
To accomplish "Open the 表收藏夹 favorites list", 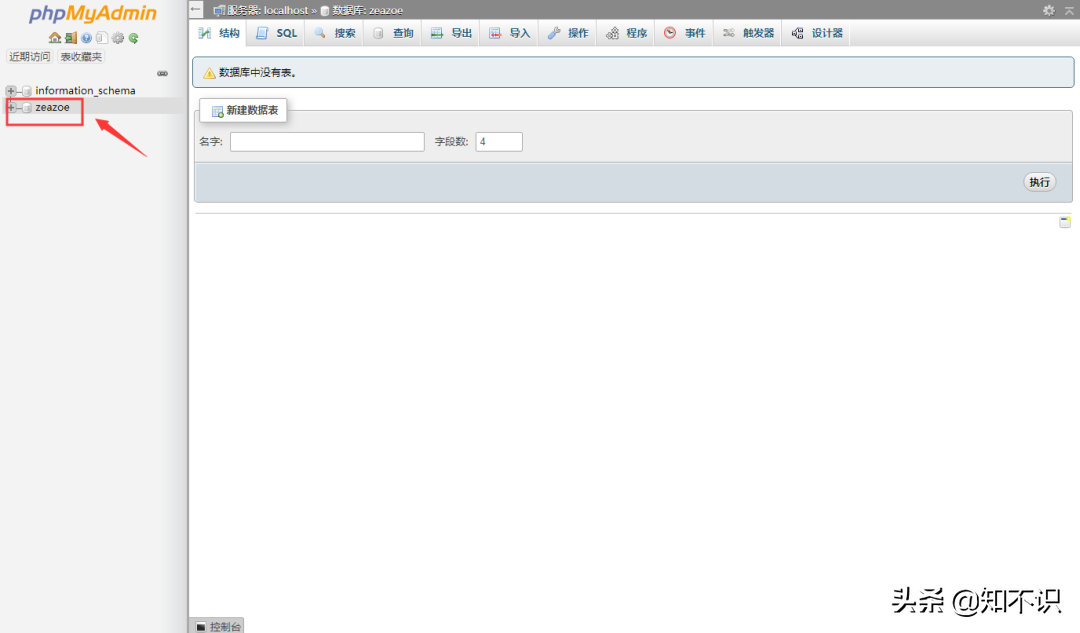I will [x=81, y=56].
